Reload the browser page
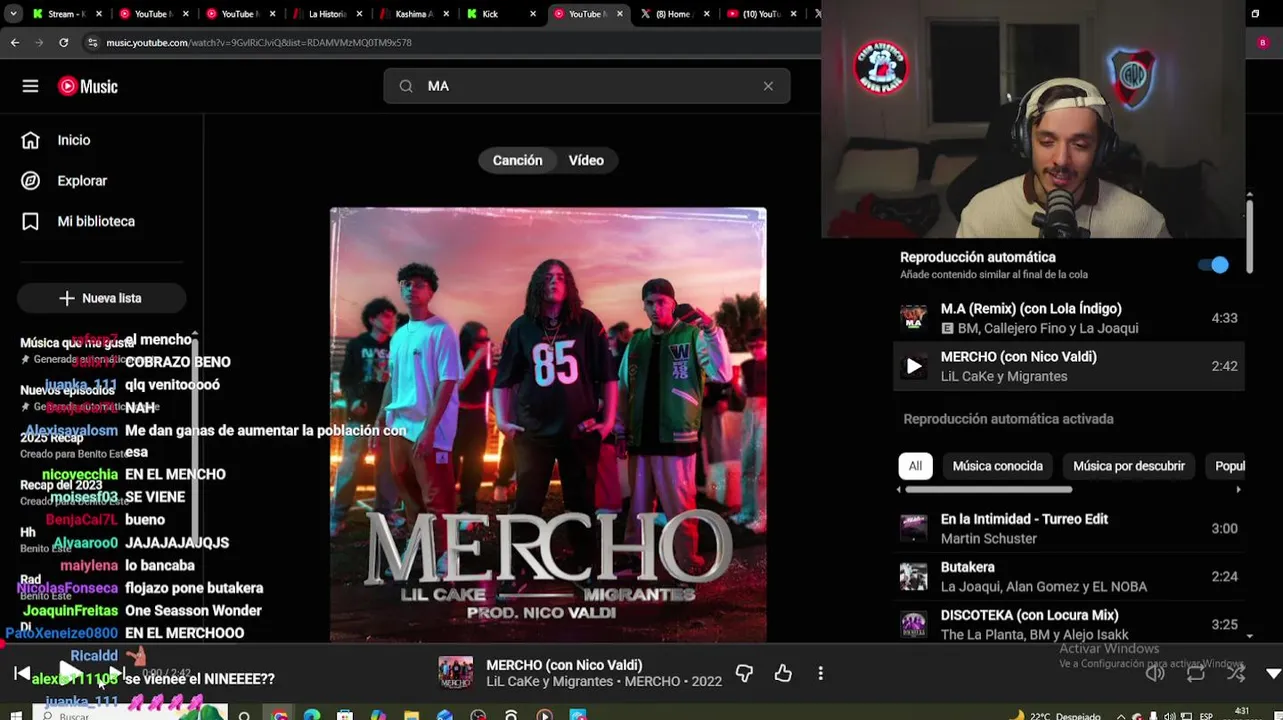Screen dimensions: 1283x720 (63, 43)
